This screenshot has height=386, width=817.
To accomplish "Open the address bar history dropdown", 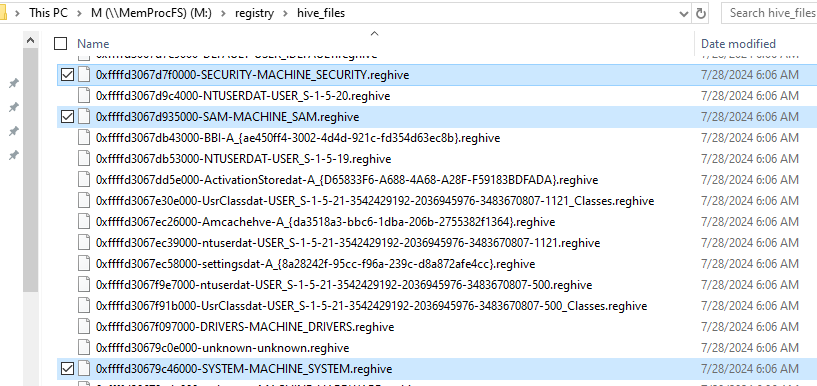I will (x=684, y=14).
